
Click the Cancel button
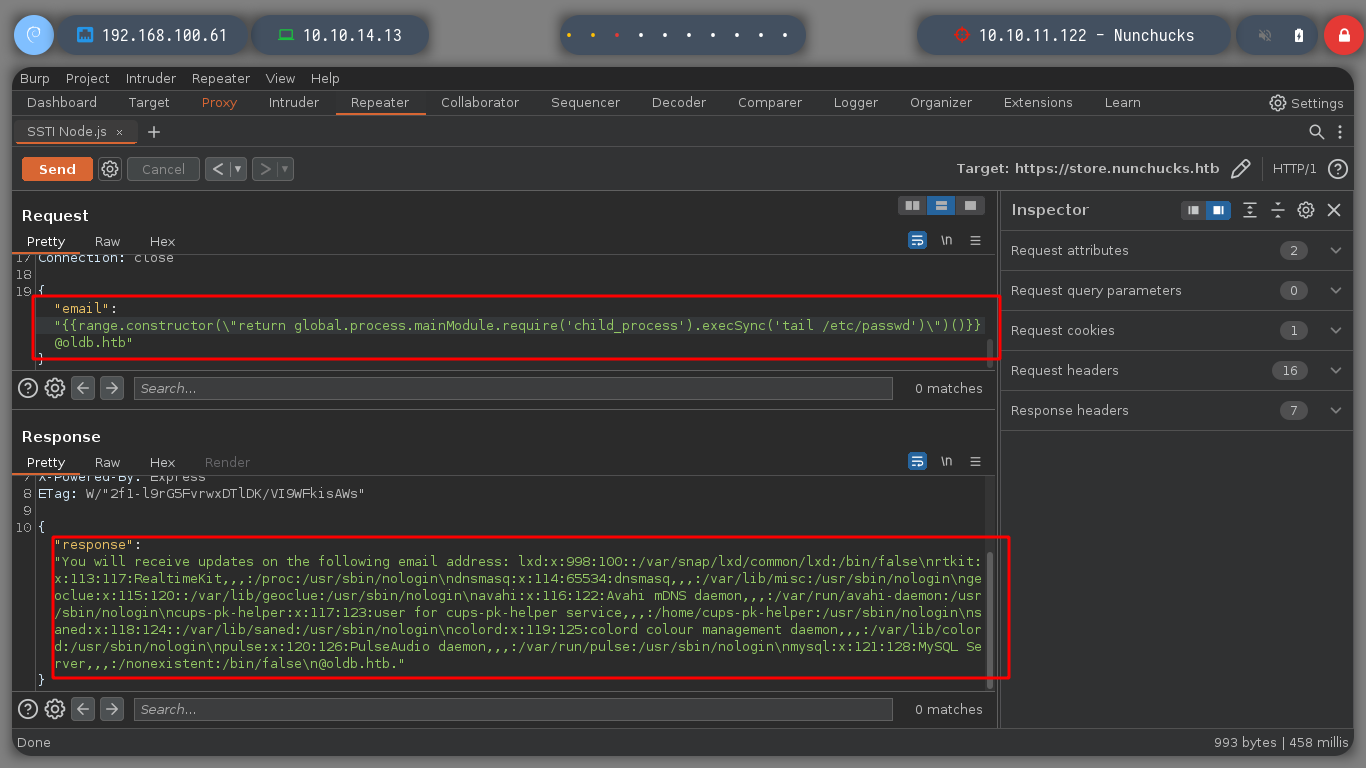pyautogui.click(x=163, y=169)
